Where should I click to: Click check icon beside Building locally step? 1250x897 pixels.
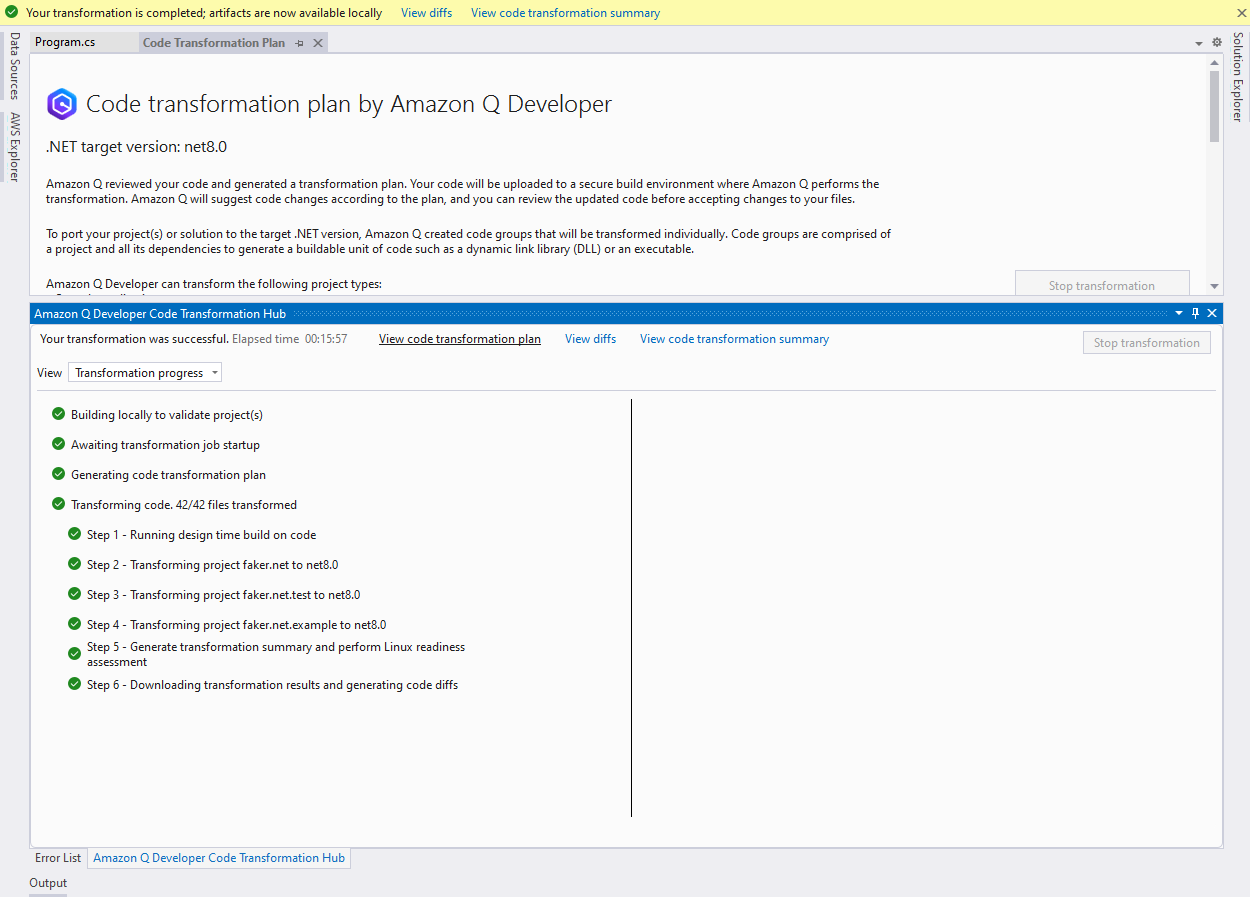click(x=58, y=414)
